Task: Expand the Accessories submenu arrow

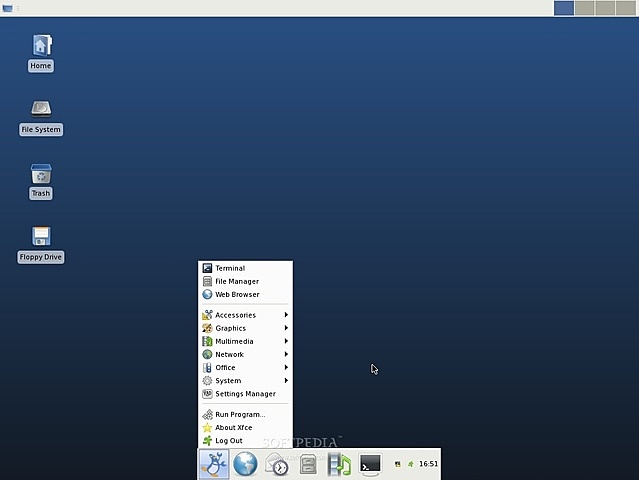Action: click(286, 315)
